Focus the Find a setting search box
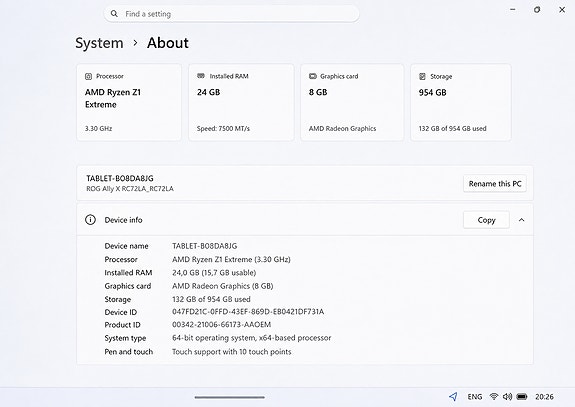 [231, 14]
